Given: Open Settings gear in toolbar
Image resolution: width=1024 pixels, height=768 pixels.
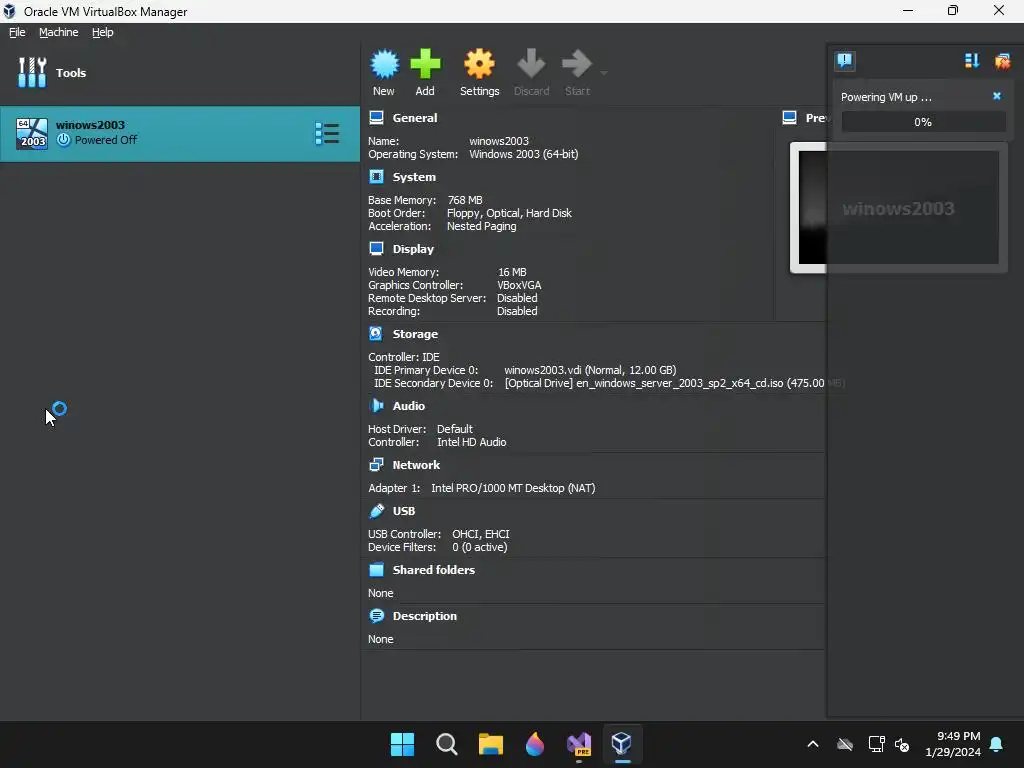Looking at the screenshot, I should [479, 64].
